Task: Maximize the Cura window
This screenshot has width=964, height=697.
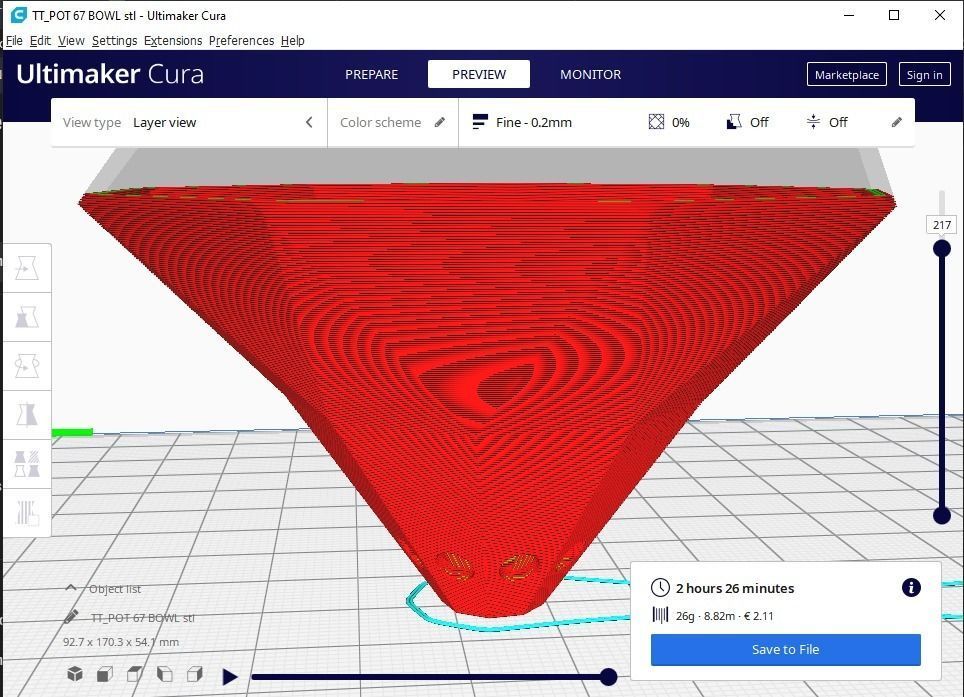Action: 895,15
